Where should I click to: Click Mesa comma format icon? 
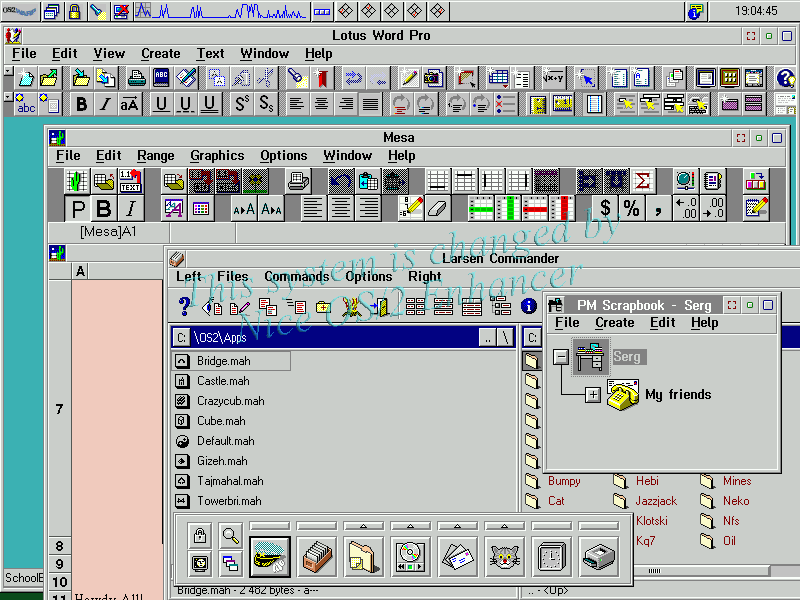tap(659, 208)
